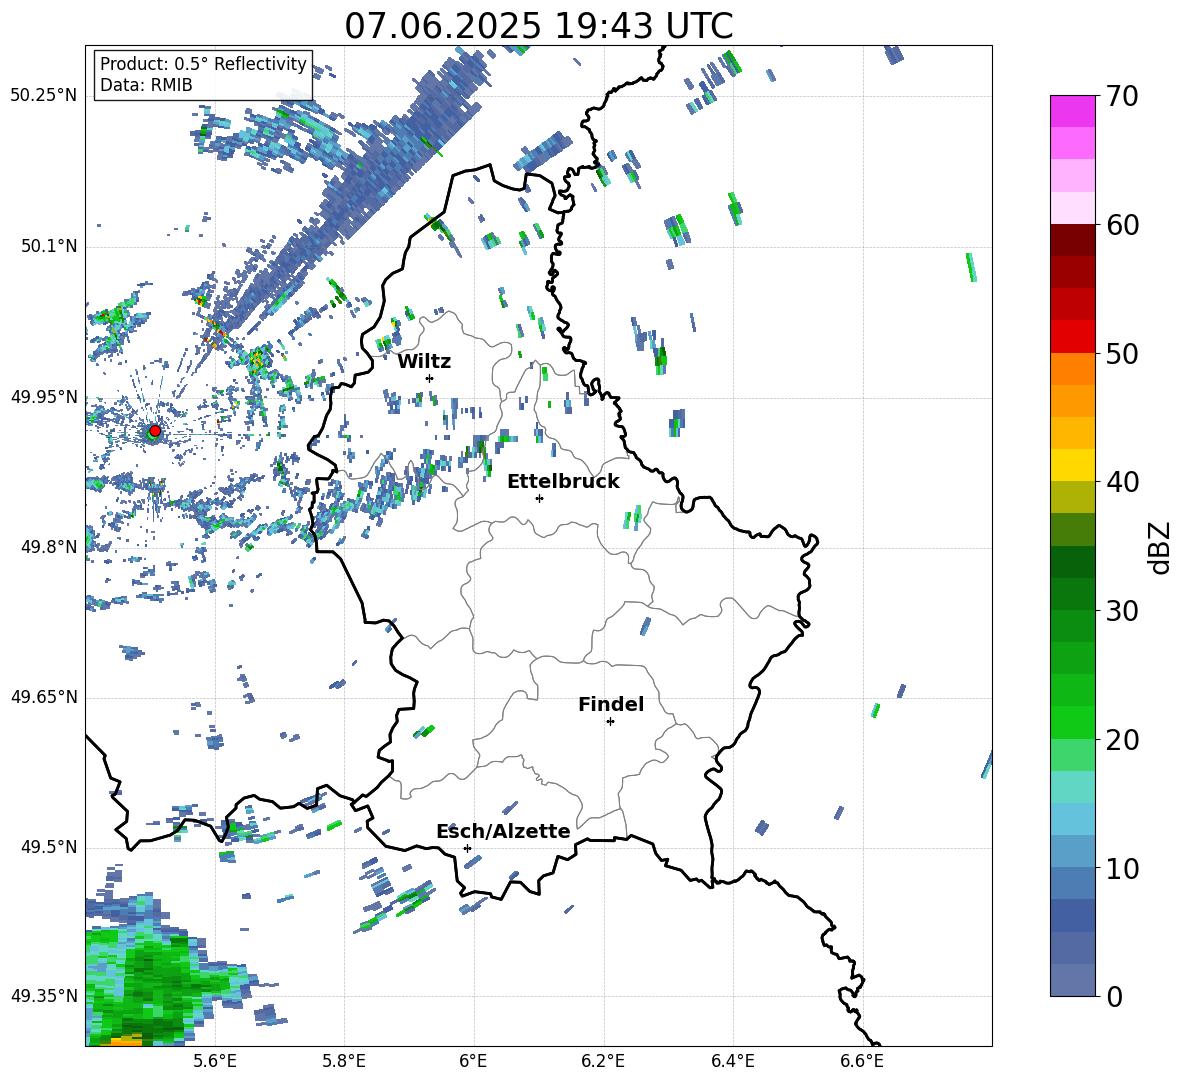The height and width of the screenshot is (1081, 1184).
Task: Click colorbar tick label 40
Action: point(1122,482)
